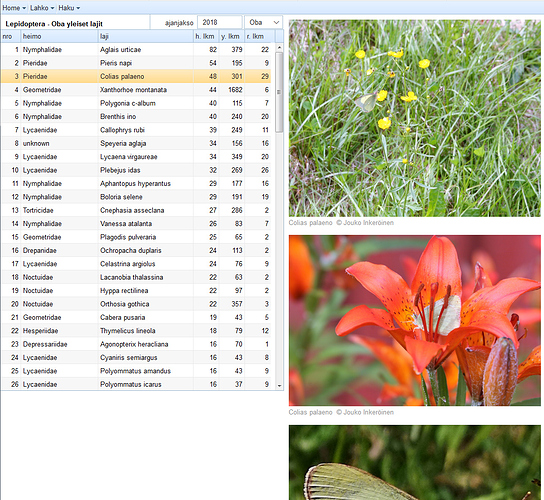Select the Xanthorhoe montanata row
The width and height of the screenshot is (544, 500).
coord(136,90)
